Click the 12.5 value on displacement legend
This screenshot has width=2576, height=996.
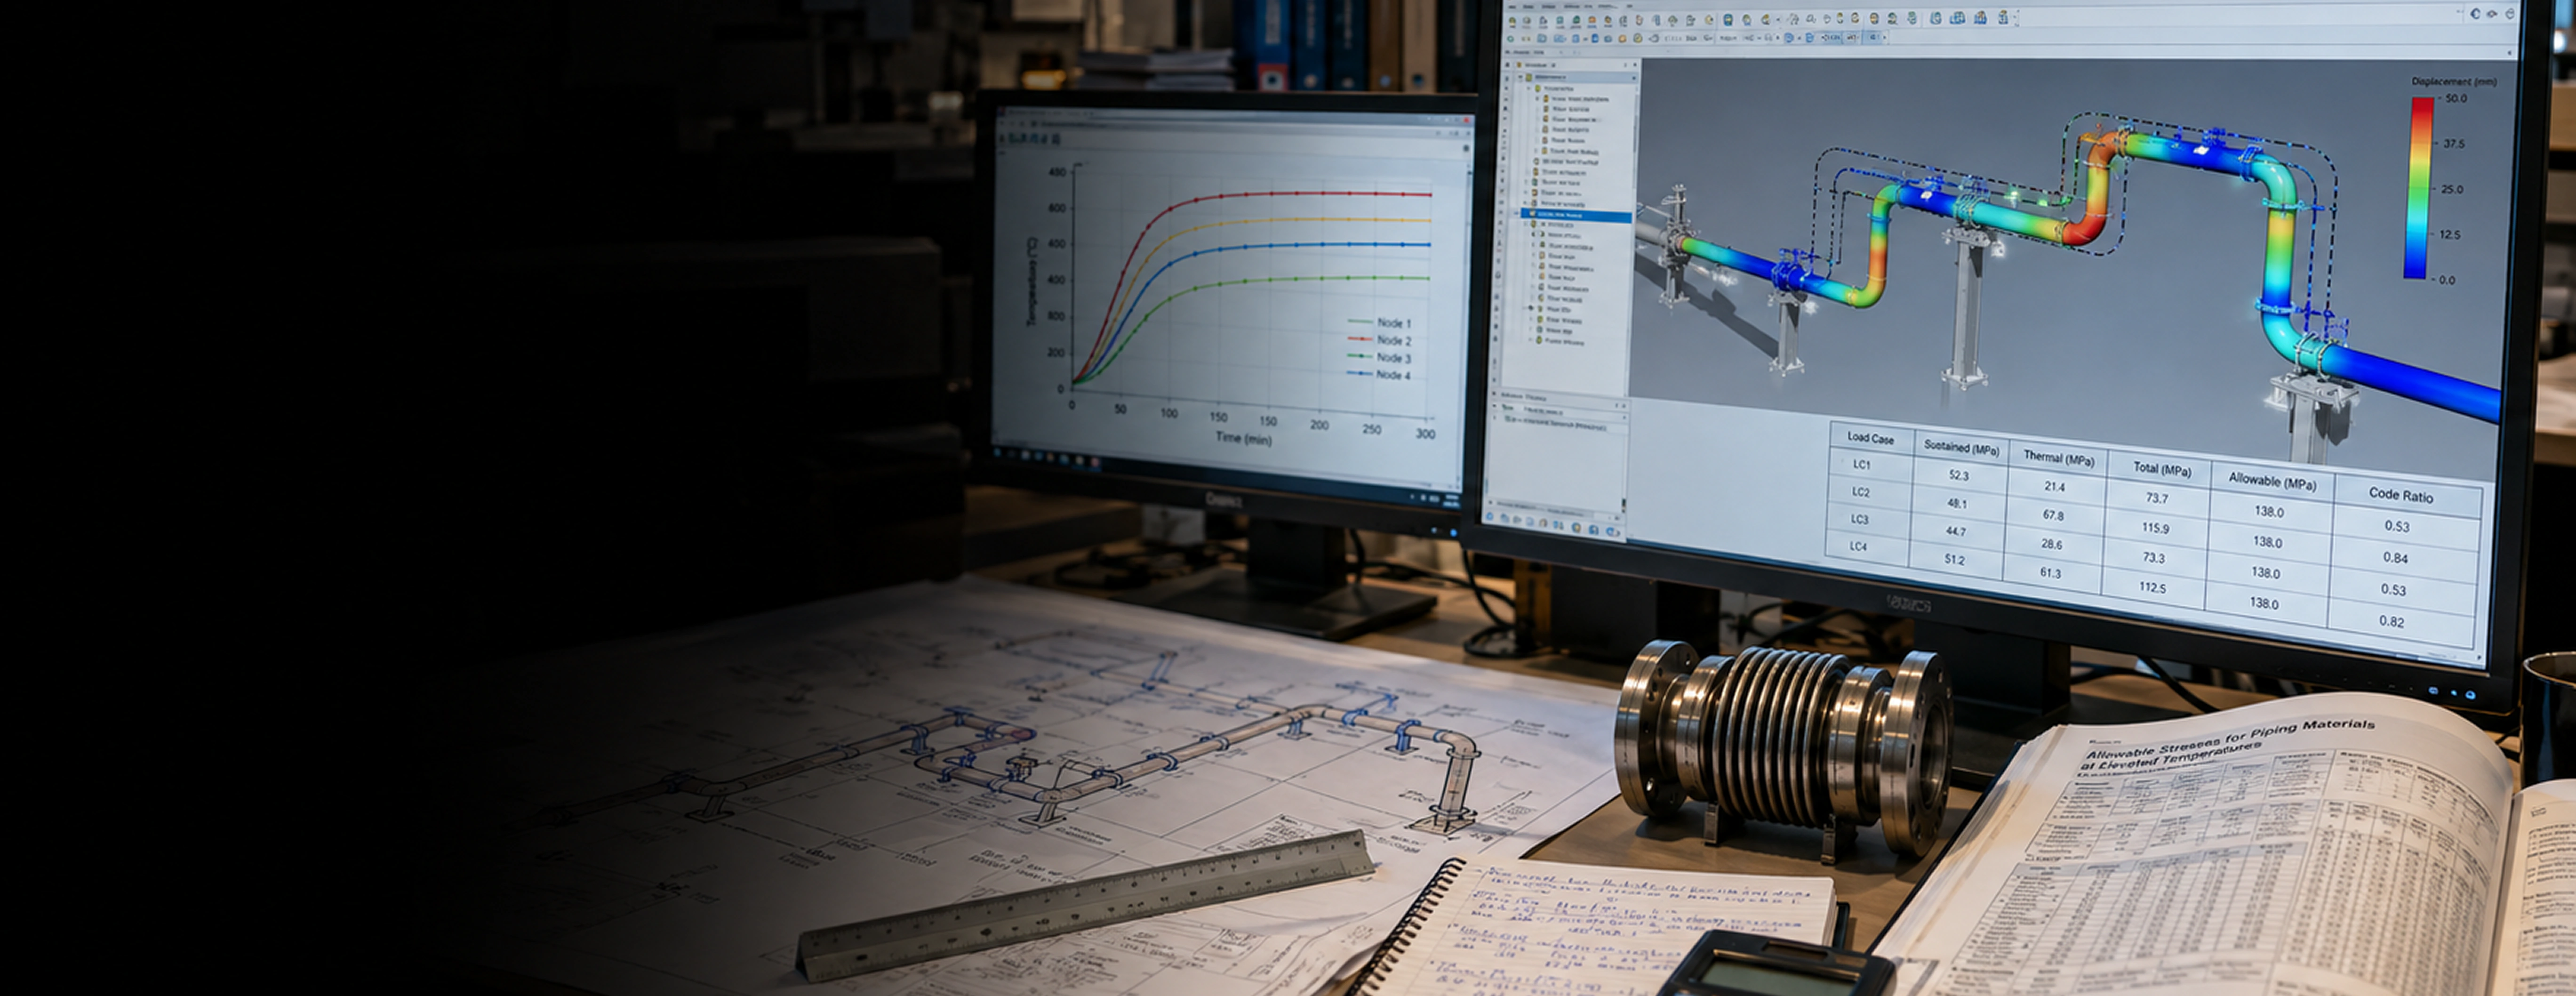(2450, 235)
